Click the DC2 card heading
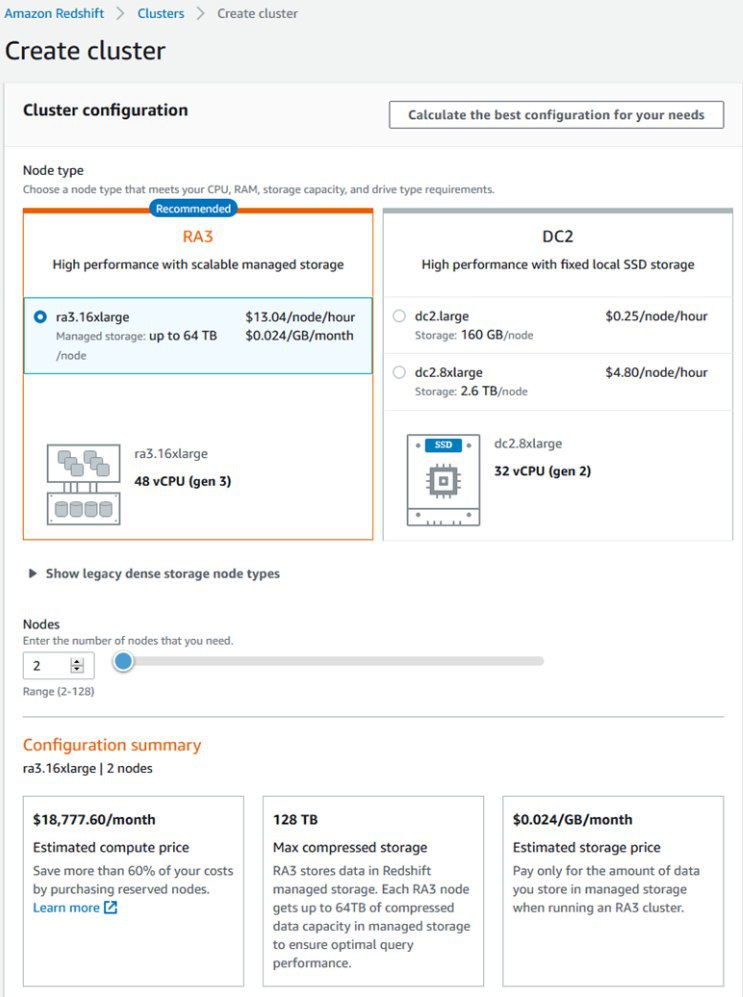743x997 pixels. tap(558, 238)
